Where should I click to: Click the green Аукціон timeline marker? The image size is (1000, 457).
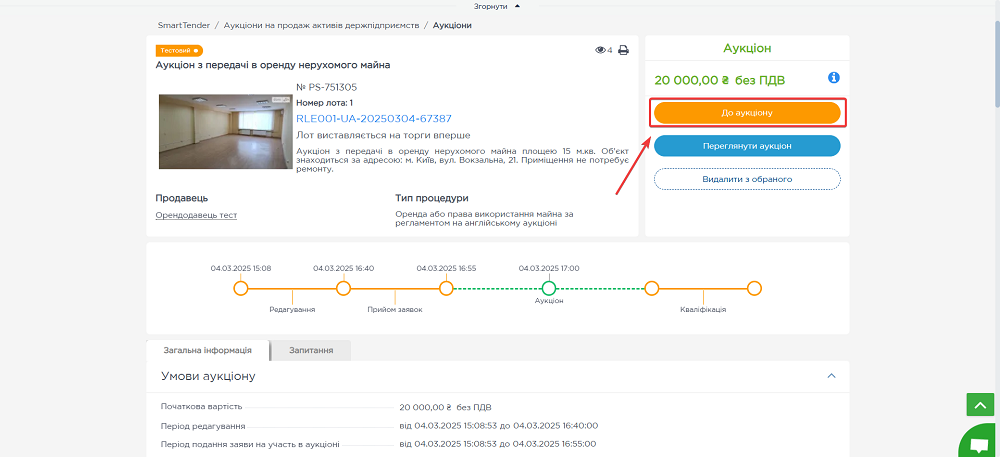548,288
